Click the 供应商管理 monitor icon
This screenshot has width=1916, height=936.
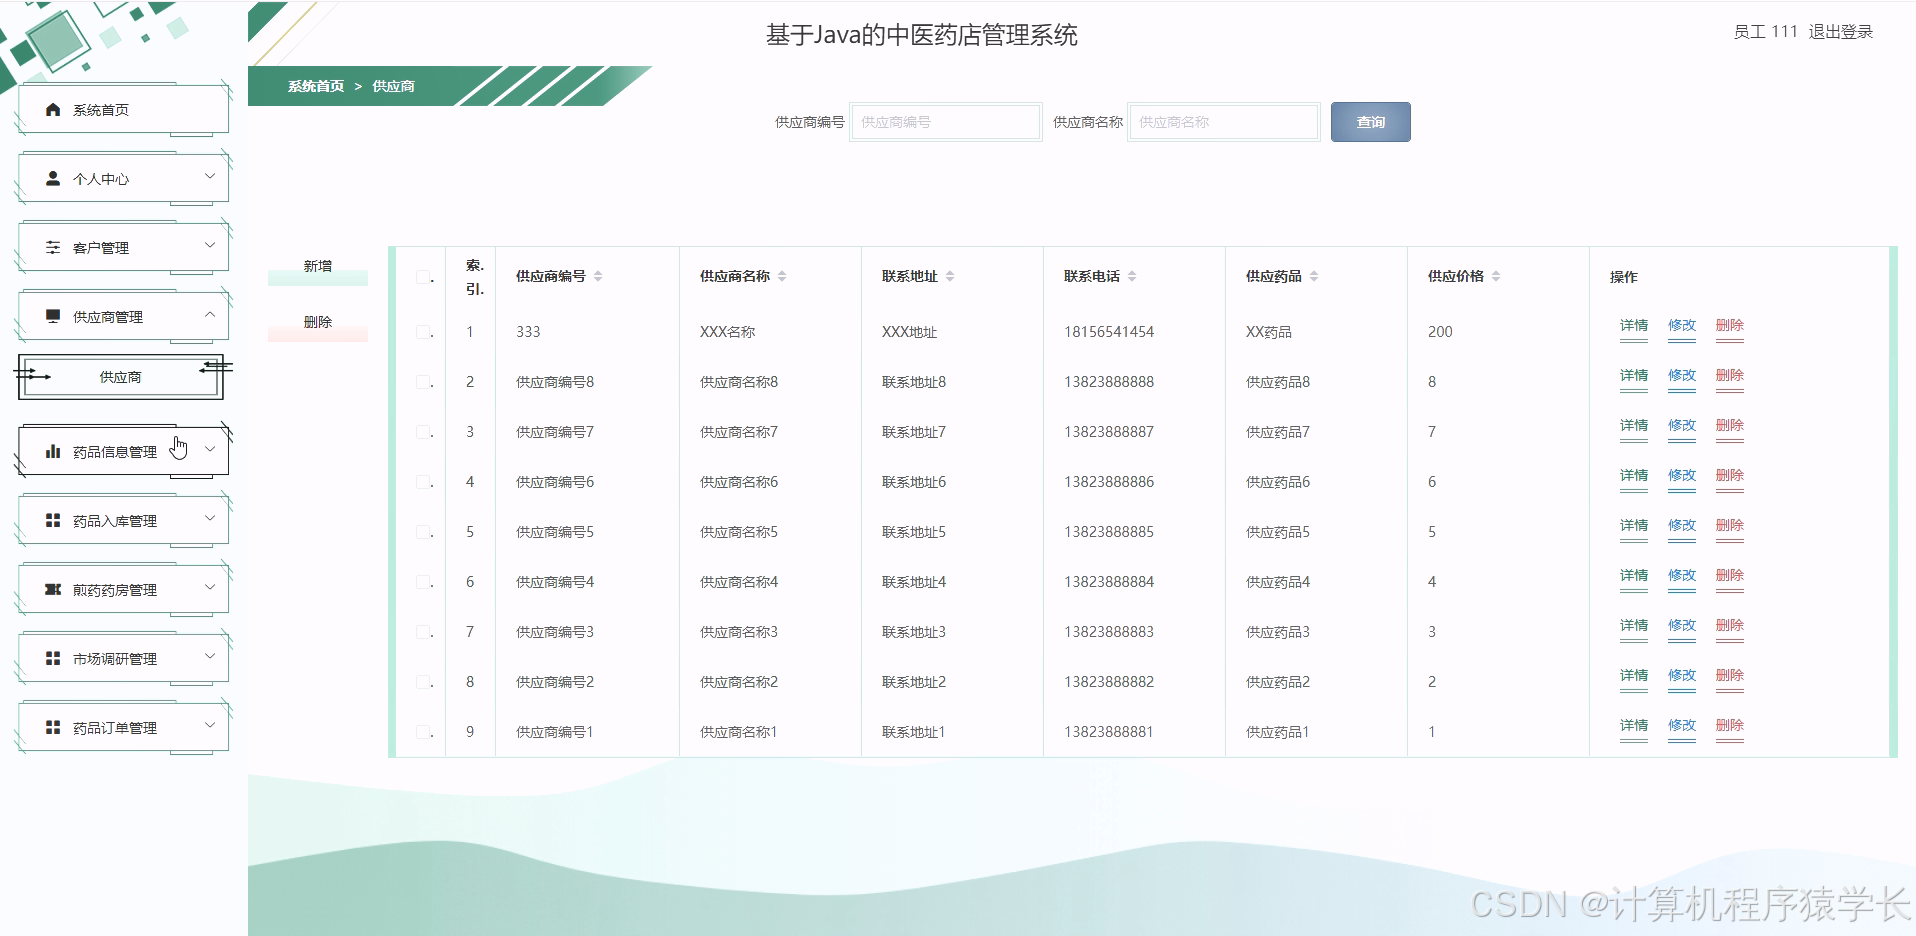coord(52,314)
